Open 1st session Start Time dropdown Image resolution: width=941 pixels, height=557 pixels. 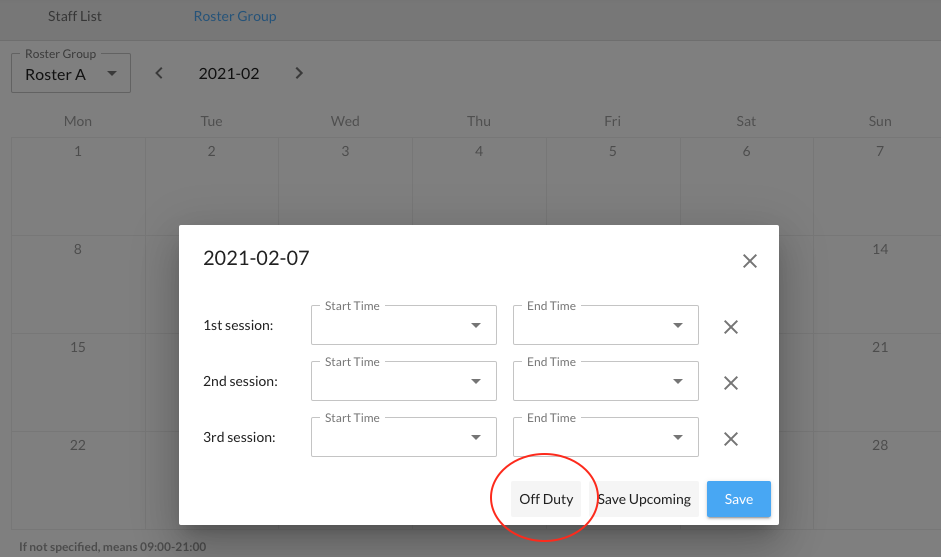(403, 326)
